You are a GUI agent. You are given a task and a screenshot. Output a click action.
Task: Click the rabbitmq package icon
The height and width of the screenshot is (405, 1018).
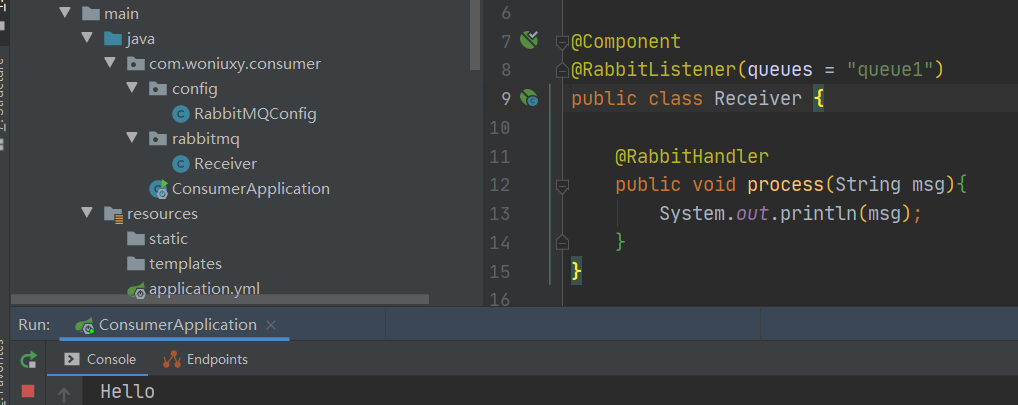coord(158,138)
